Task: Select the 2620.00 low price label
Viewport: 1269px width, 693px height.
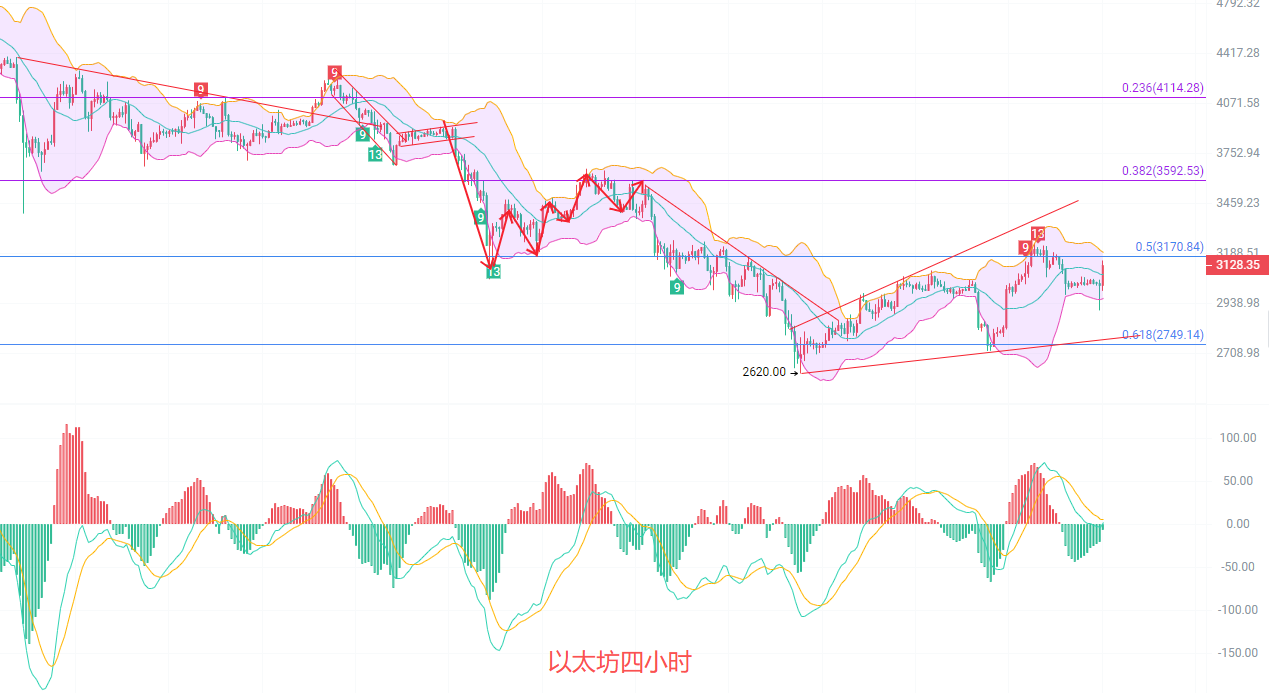Action: click(x=764, y=372)
